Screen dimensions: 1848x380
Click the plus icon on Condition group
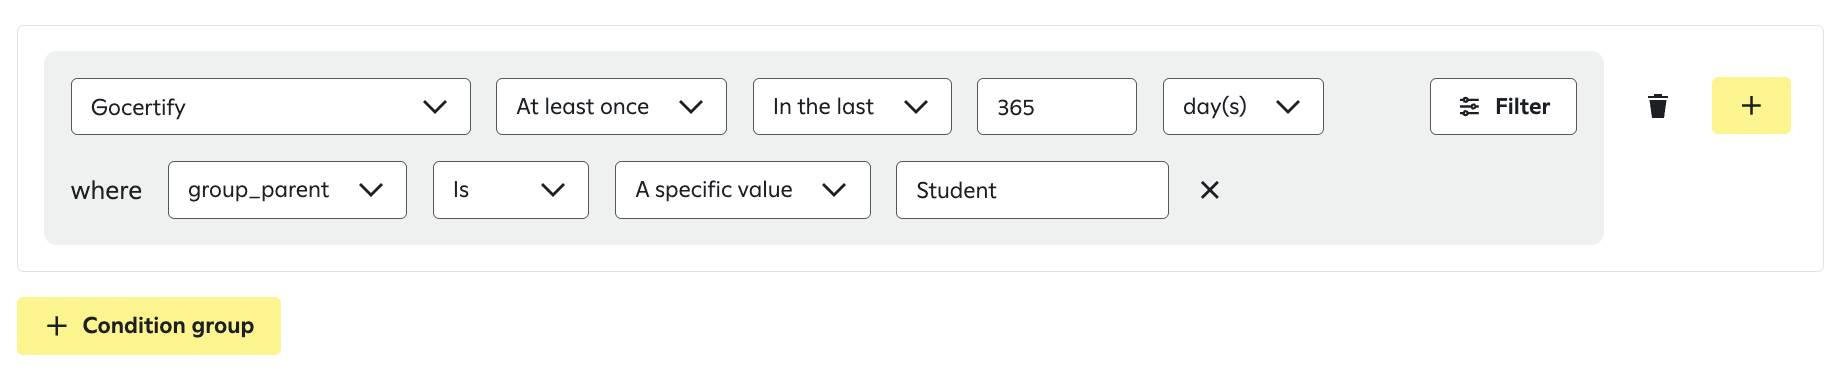point(57,326)
